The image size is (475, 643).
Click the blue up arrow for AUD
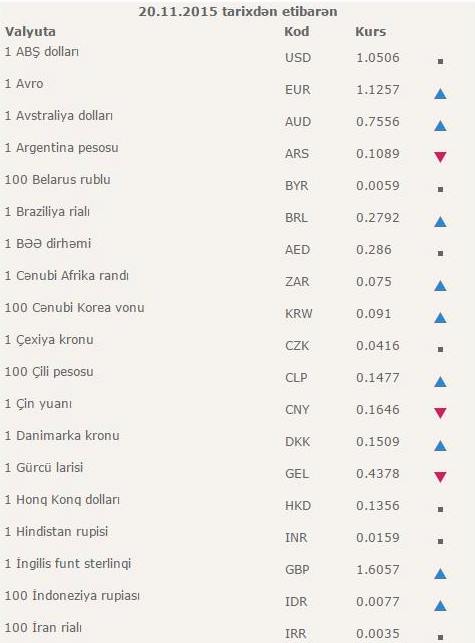[440, 125]
